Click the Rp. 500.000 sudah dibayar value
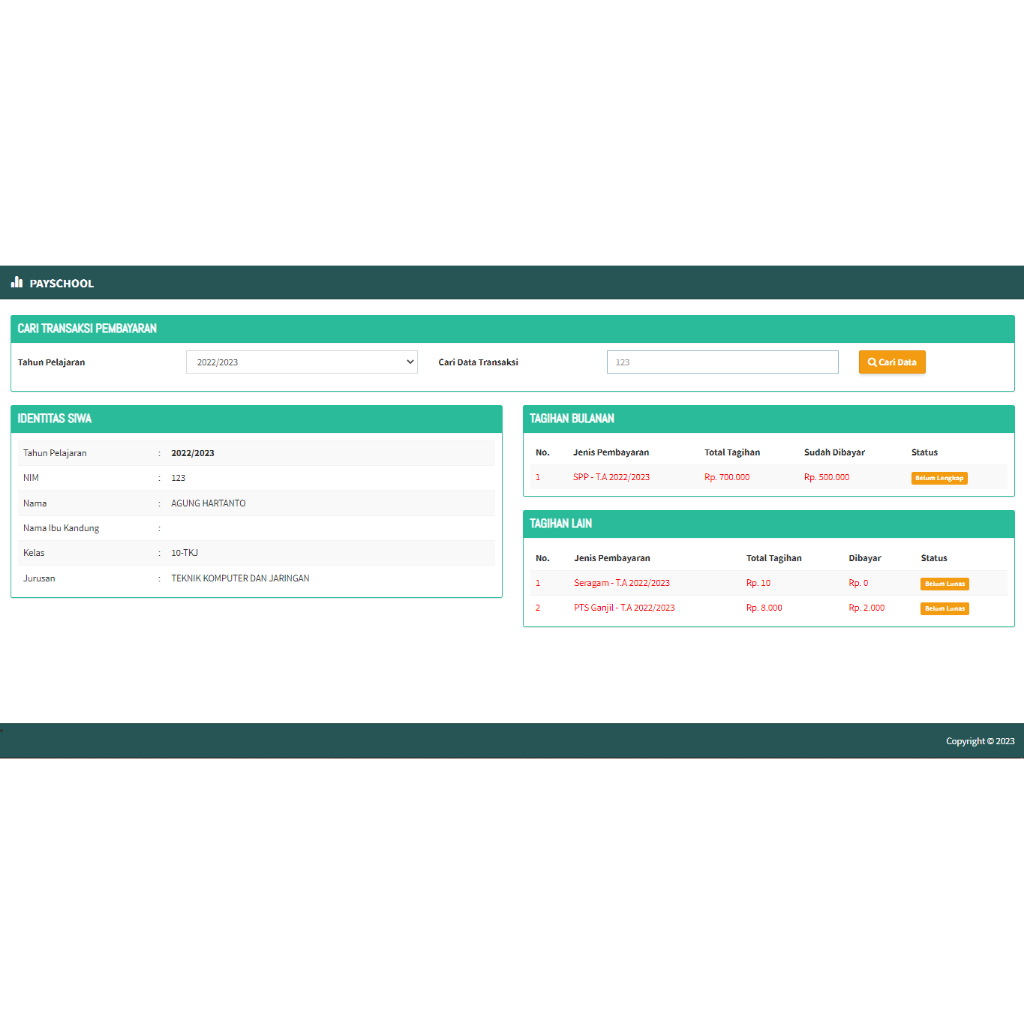This screenshot has width=1024, height=1024. click(x=827, y=477)
